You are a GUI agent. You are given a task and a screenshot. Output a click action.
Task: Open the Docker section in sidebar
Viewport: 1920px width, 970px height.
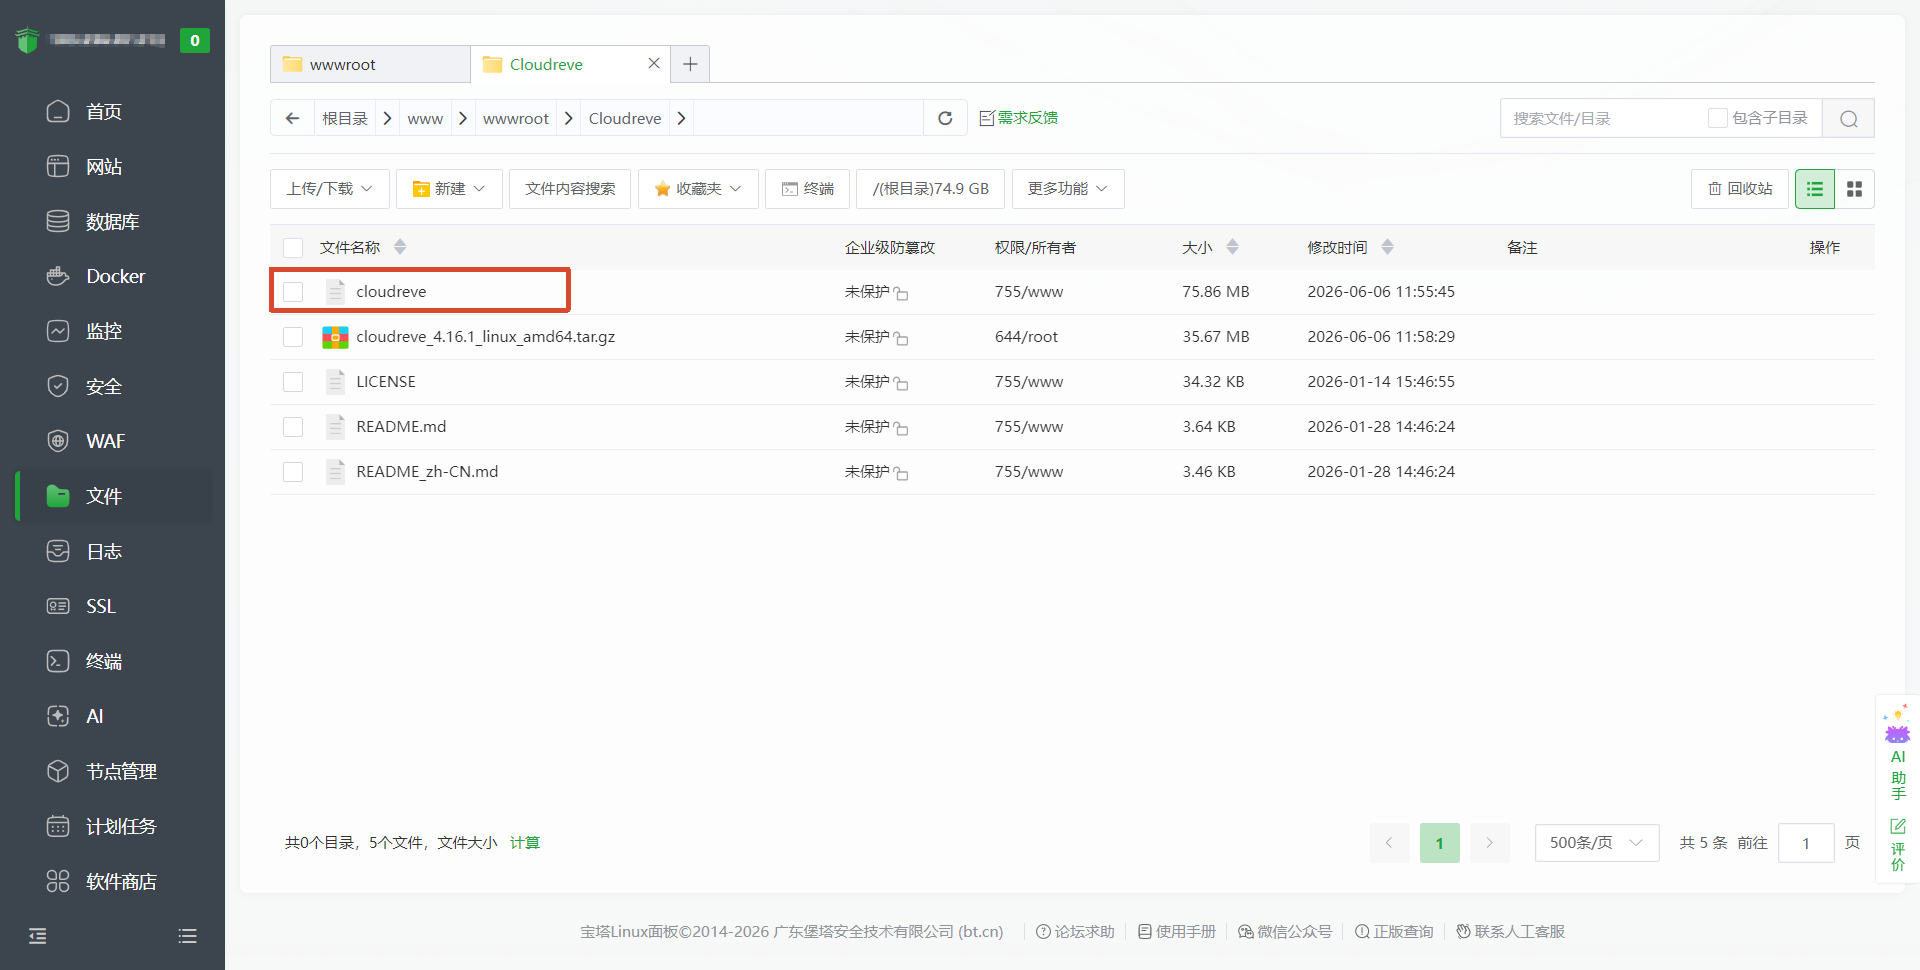click(x=115, y=276)
